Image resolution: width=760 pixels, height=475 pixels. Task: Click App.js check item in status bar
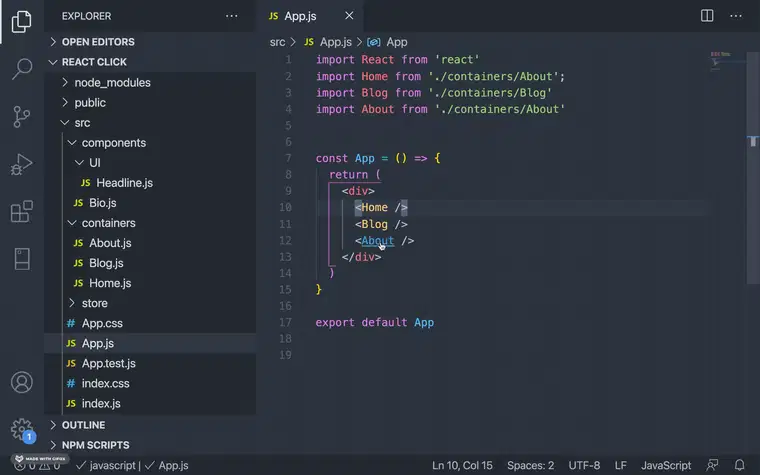[x=167, y=466]
